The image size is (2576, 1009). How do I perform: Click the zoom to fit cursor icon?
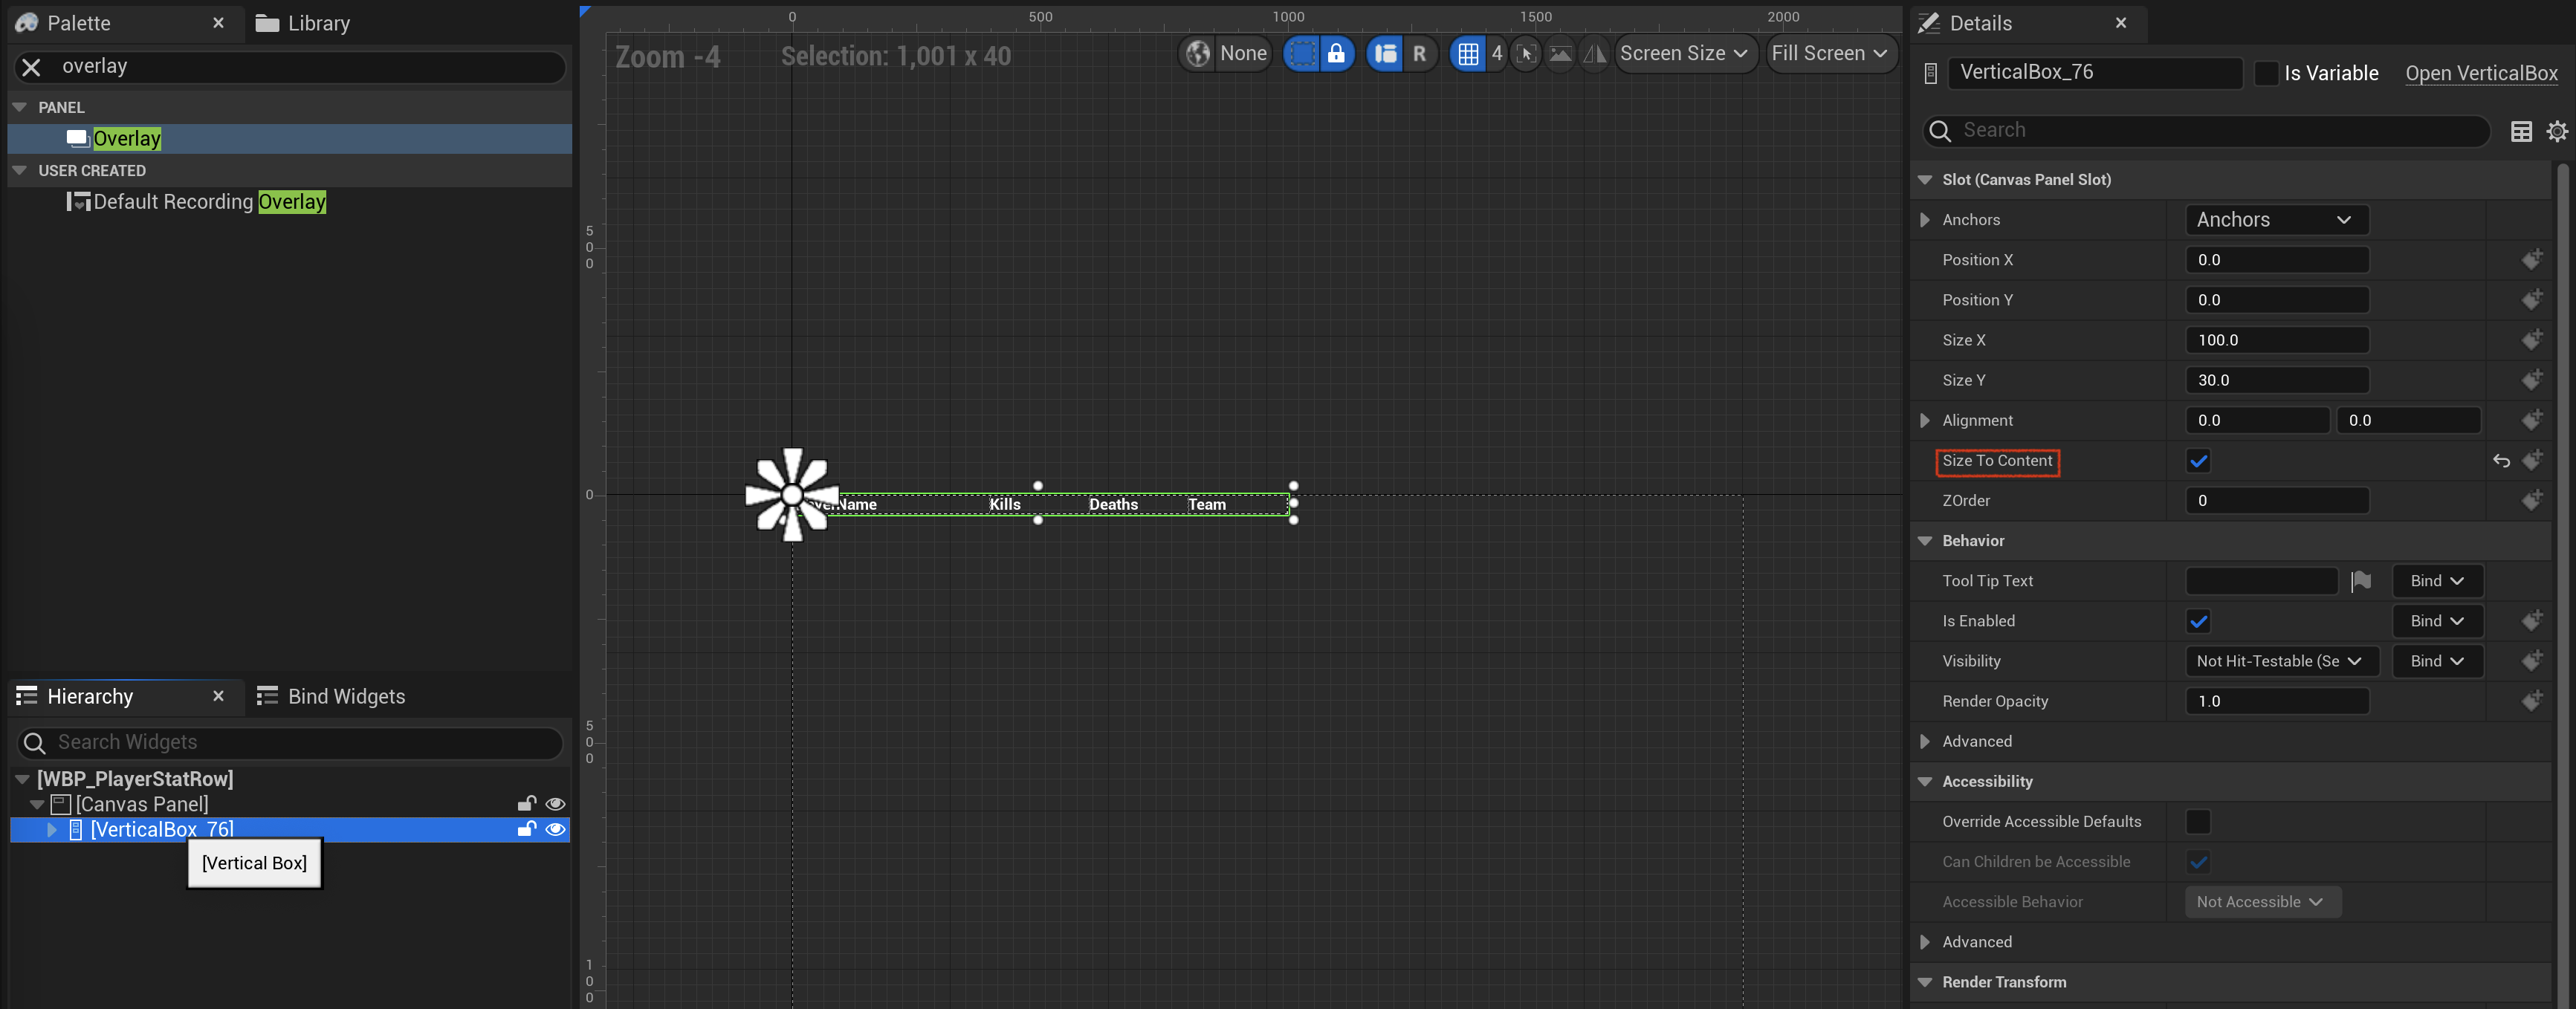tap(1526, 54)
